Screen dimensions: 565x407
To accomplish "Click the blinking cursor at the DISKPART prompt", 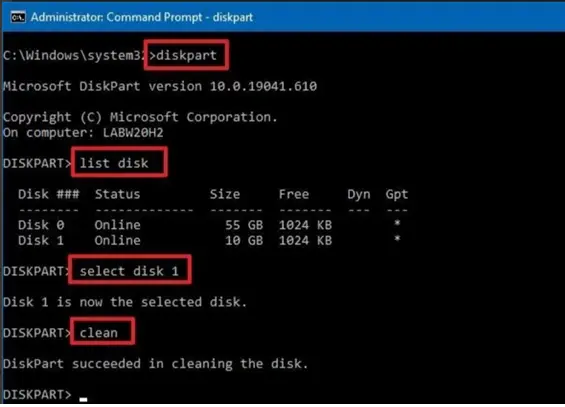I will tap(84, 399).
